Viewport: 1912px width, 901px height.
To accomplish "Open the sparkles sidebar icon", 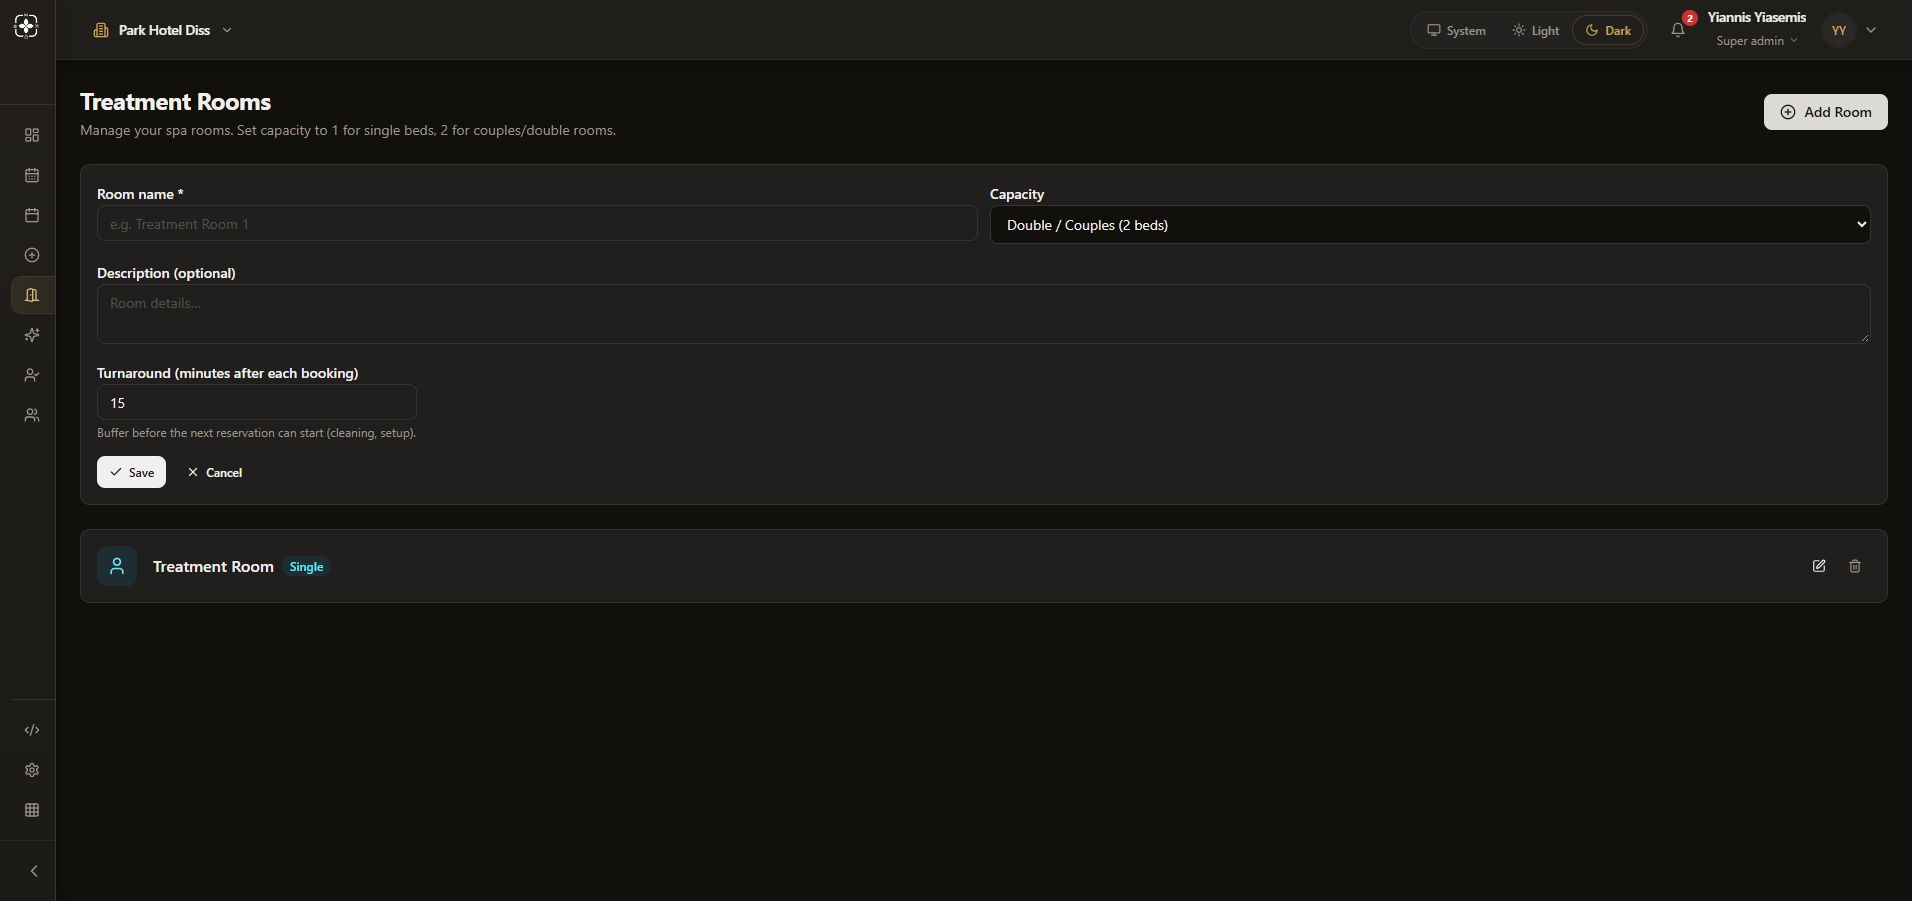I will click(x=32, y=335).
